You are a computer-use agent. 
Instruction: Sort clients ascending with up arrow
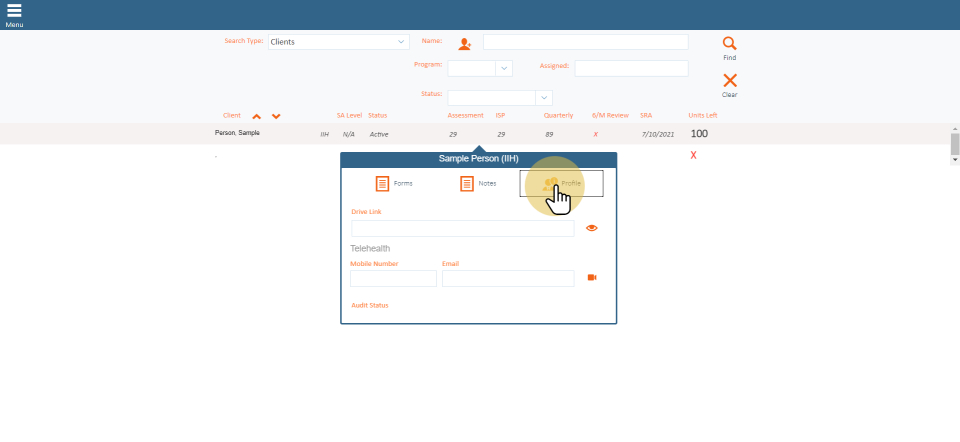pos(256,116)
